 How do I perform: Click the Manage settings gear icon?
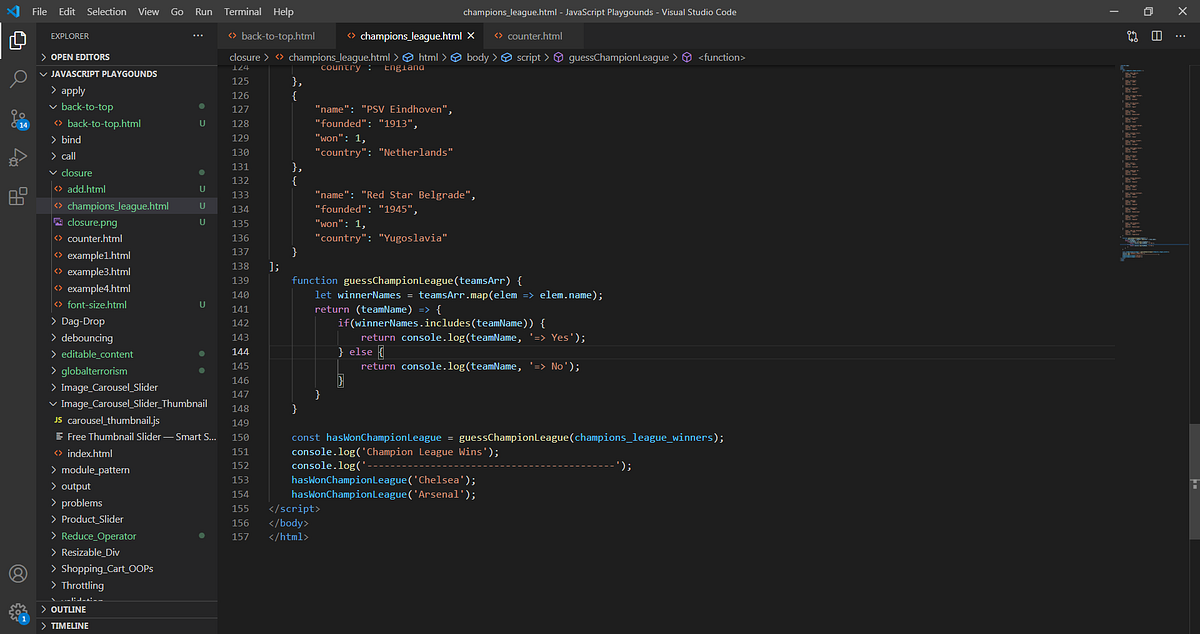(17, 612)
